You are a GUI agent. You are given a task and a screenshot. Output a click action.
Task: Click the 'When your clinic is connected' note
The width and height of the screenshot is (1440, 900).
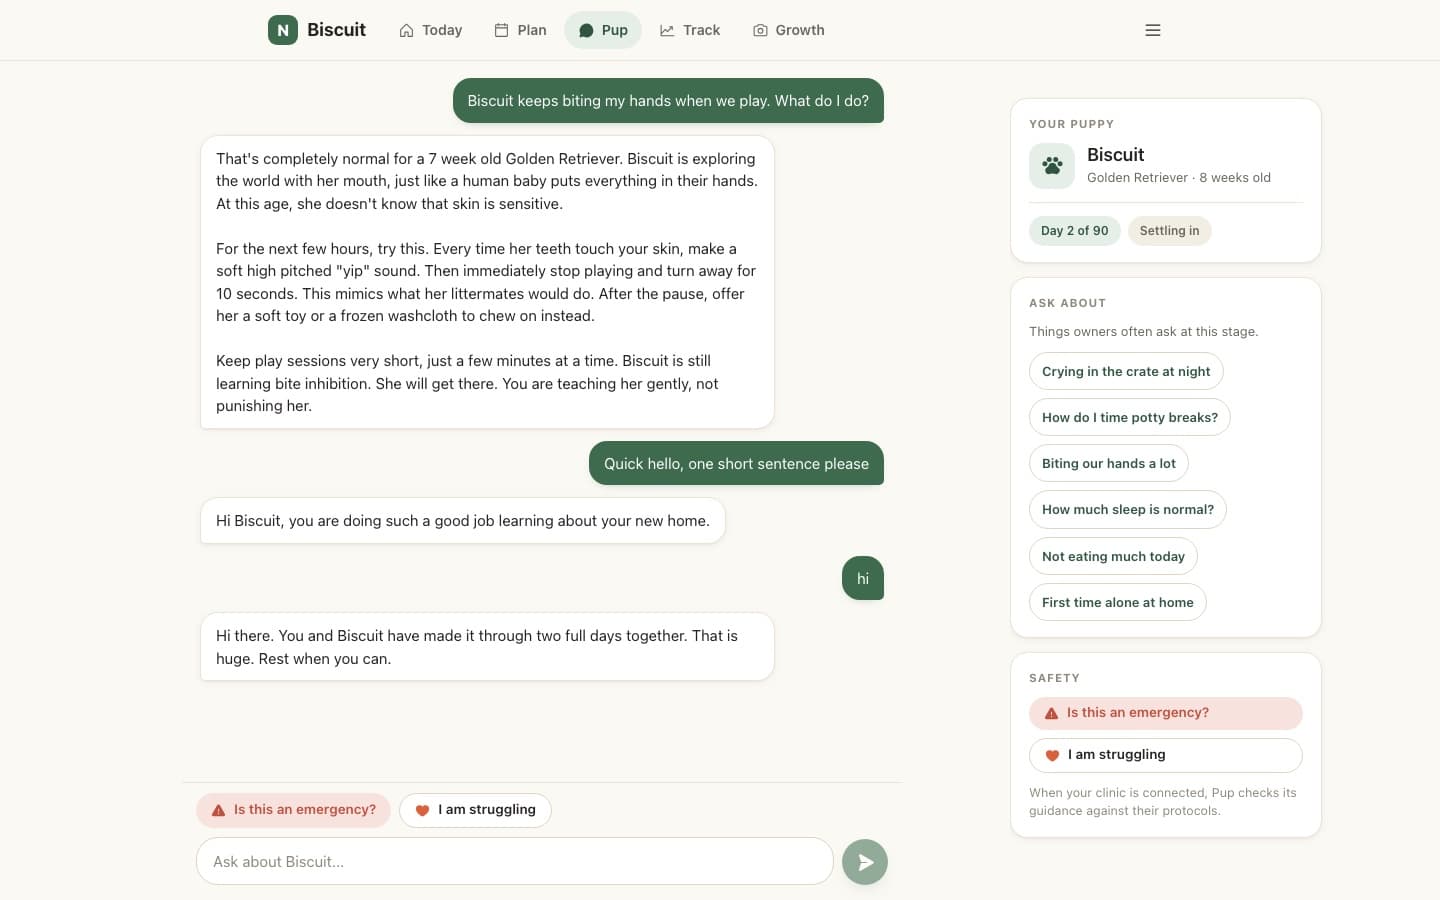coord(1163,802)
